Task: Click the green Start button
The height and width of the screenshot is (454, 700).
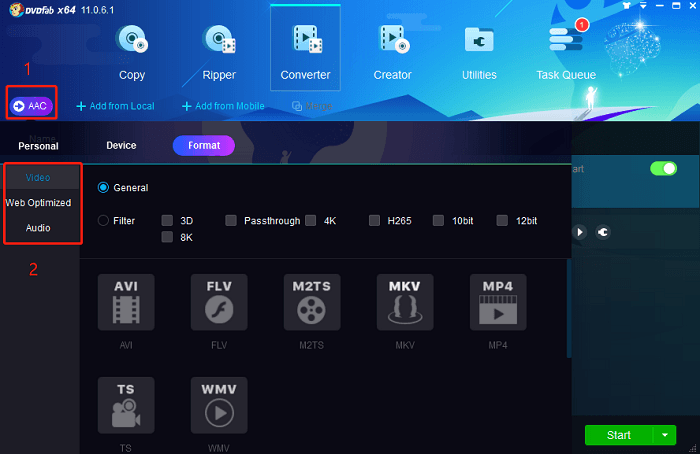Action: pyautogui.click(x=619, y=435)
